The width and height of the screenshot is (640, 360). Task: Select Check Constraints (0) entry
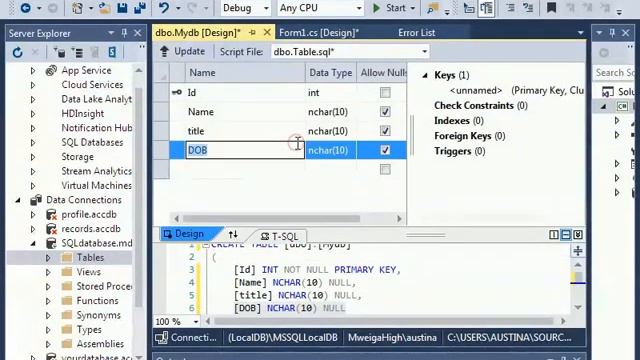(x=481, y=106)
